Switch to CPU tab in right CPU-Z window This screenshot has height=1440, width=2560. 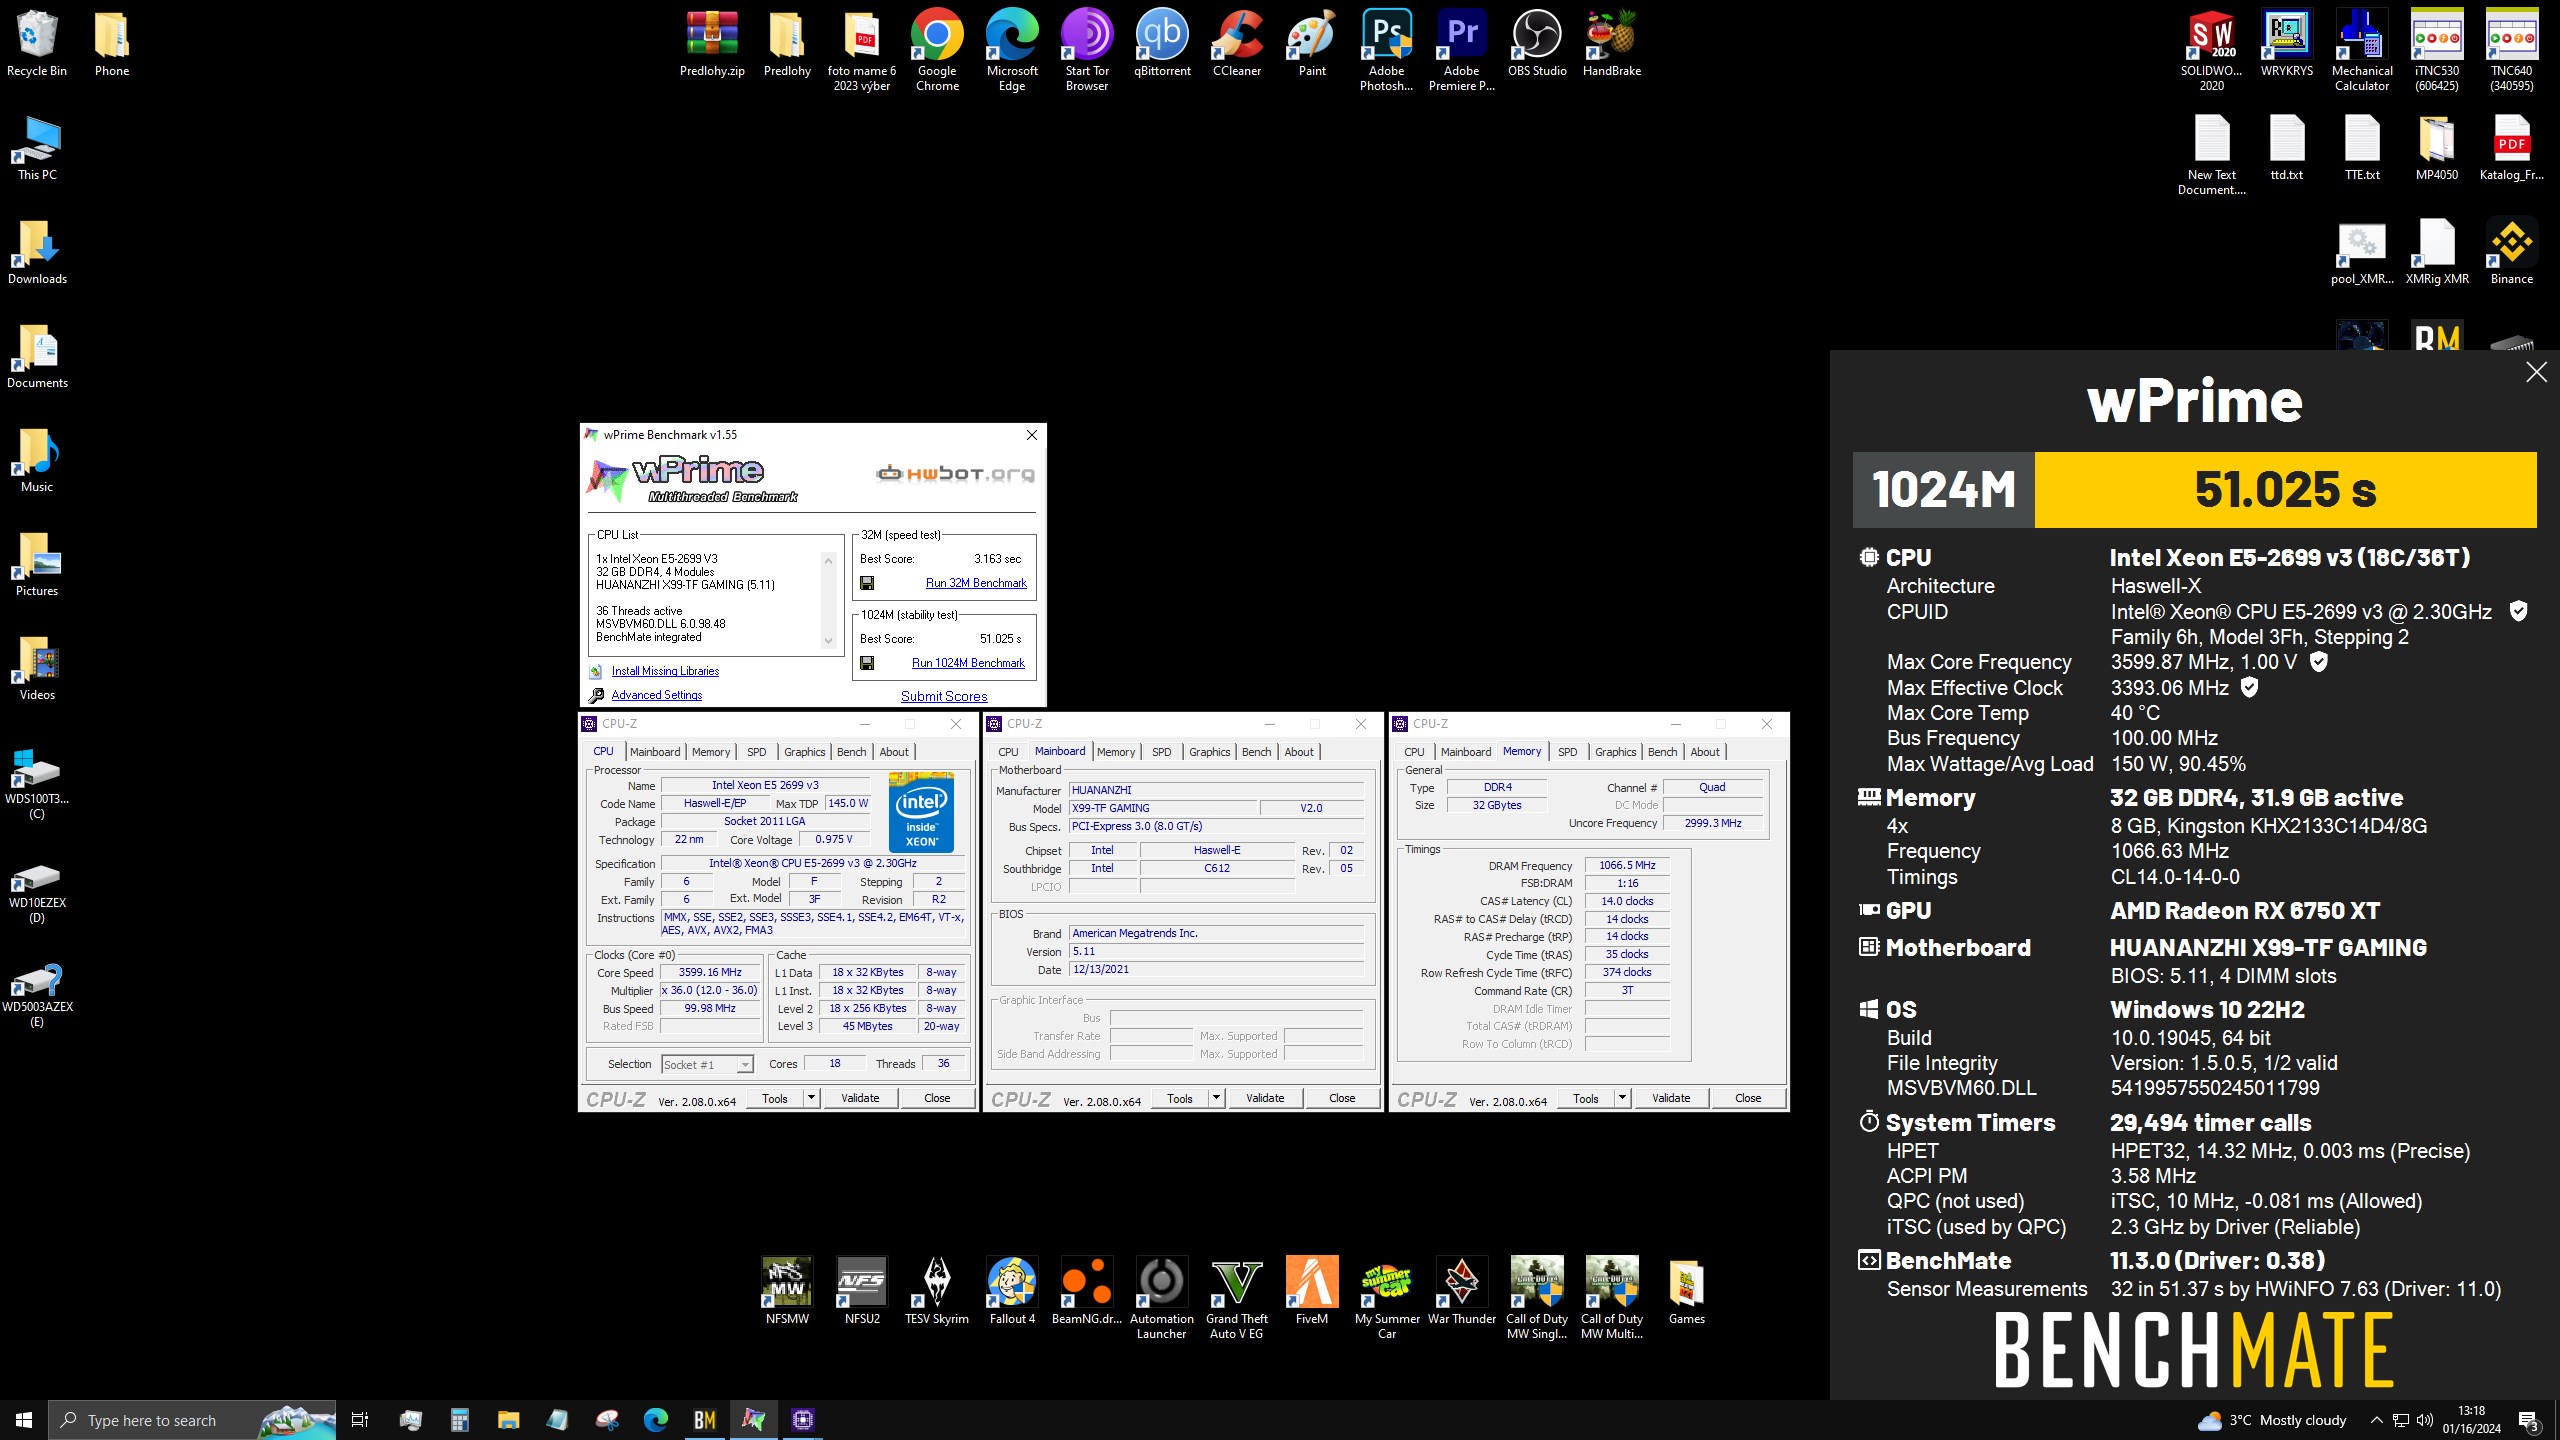pyautogui.click(x=1414, y=752)
